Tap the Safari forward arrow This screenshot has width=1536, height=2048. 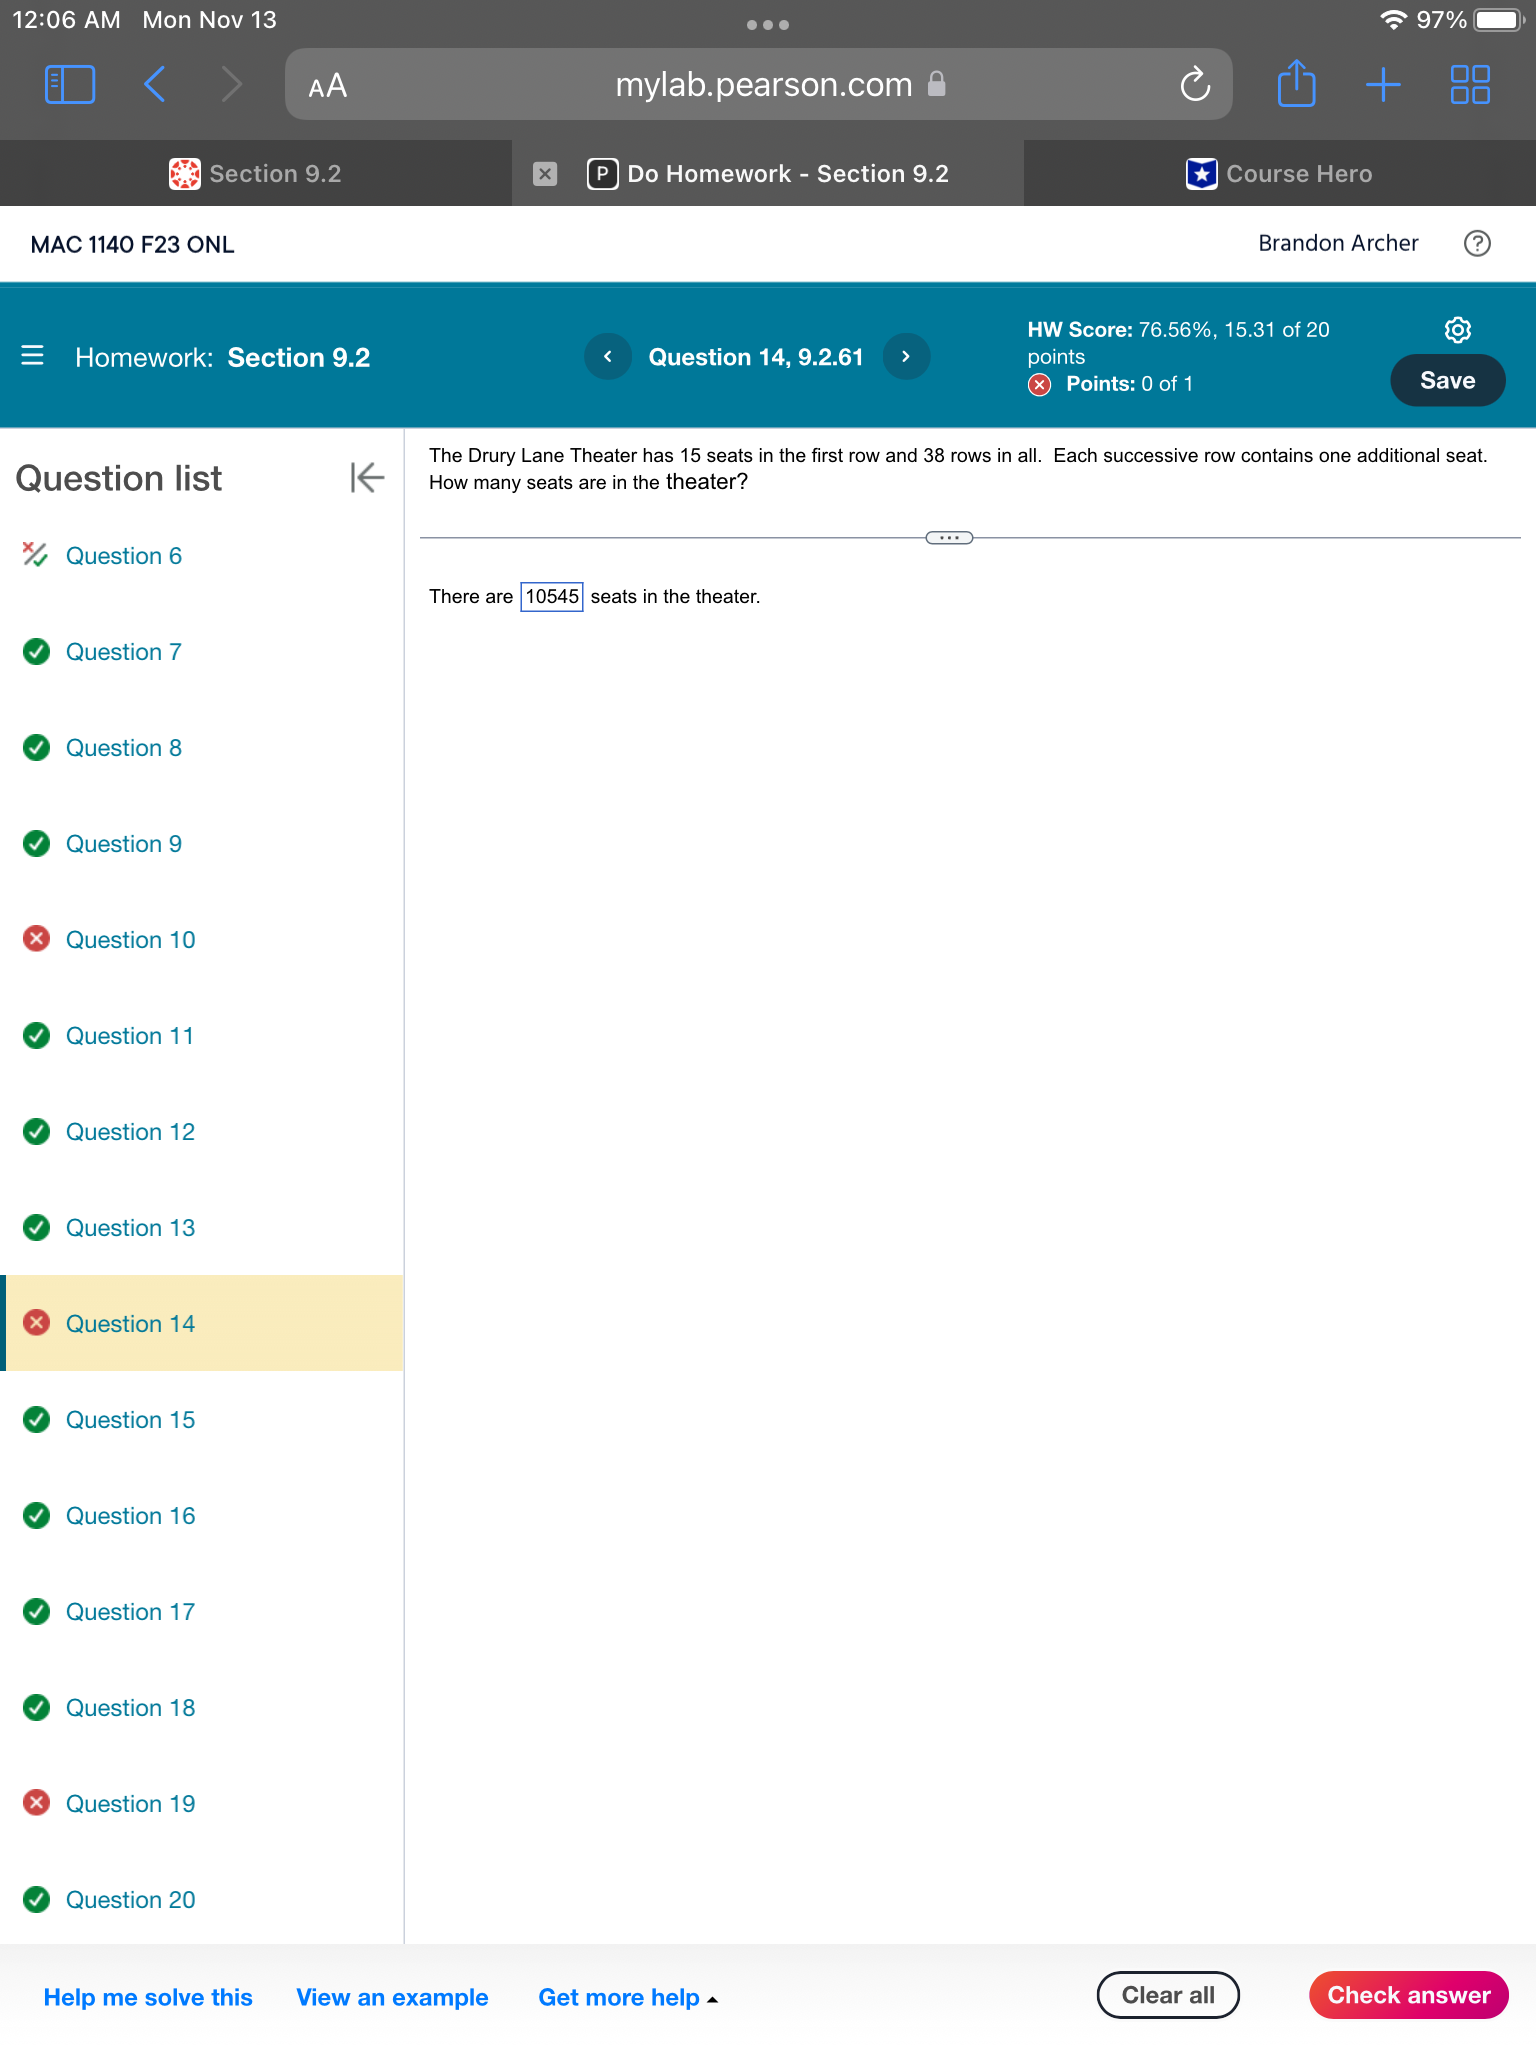(x=231, y=85)
